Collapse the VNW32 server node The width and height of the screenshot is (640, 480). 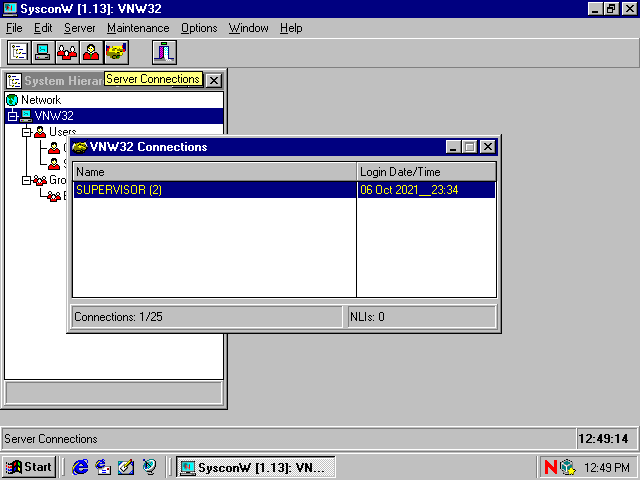coord(12,116)
